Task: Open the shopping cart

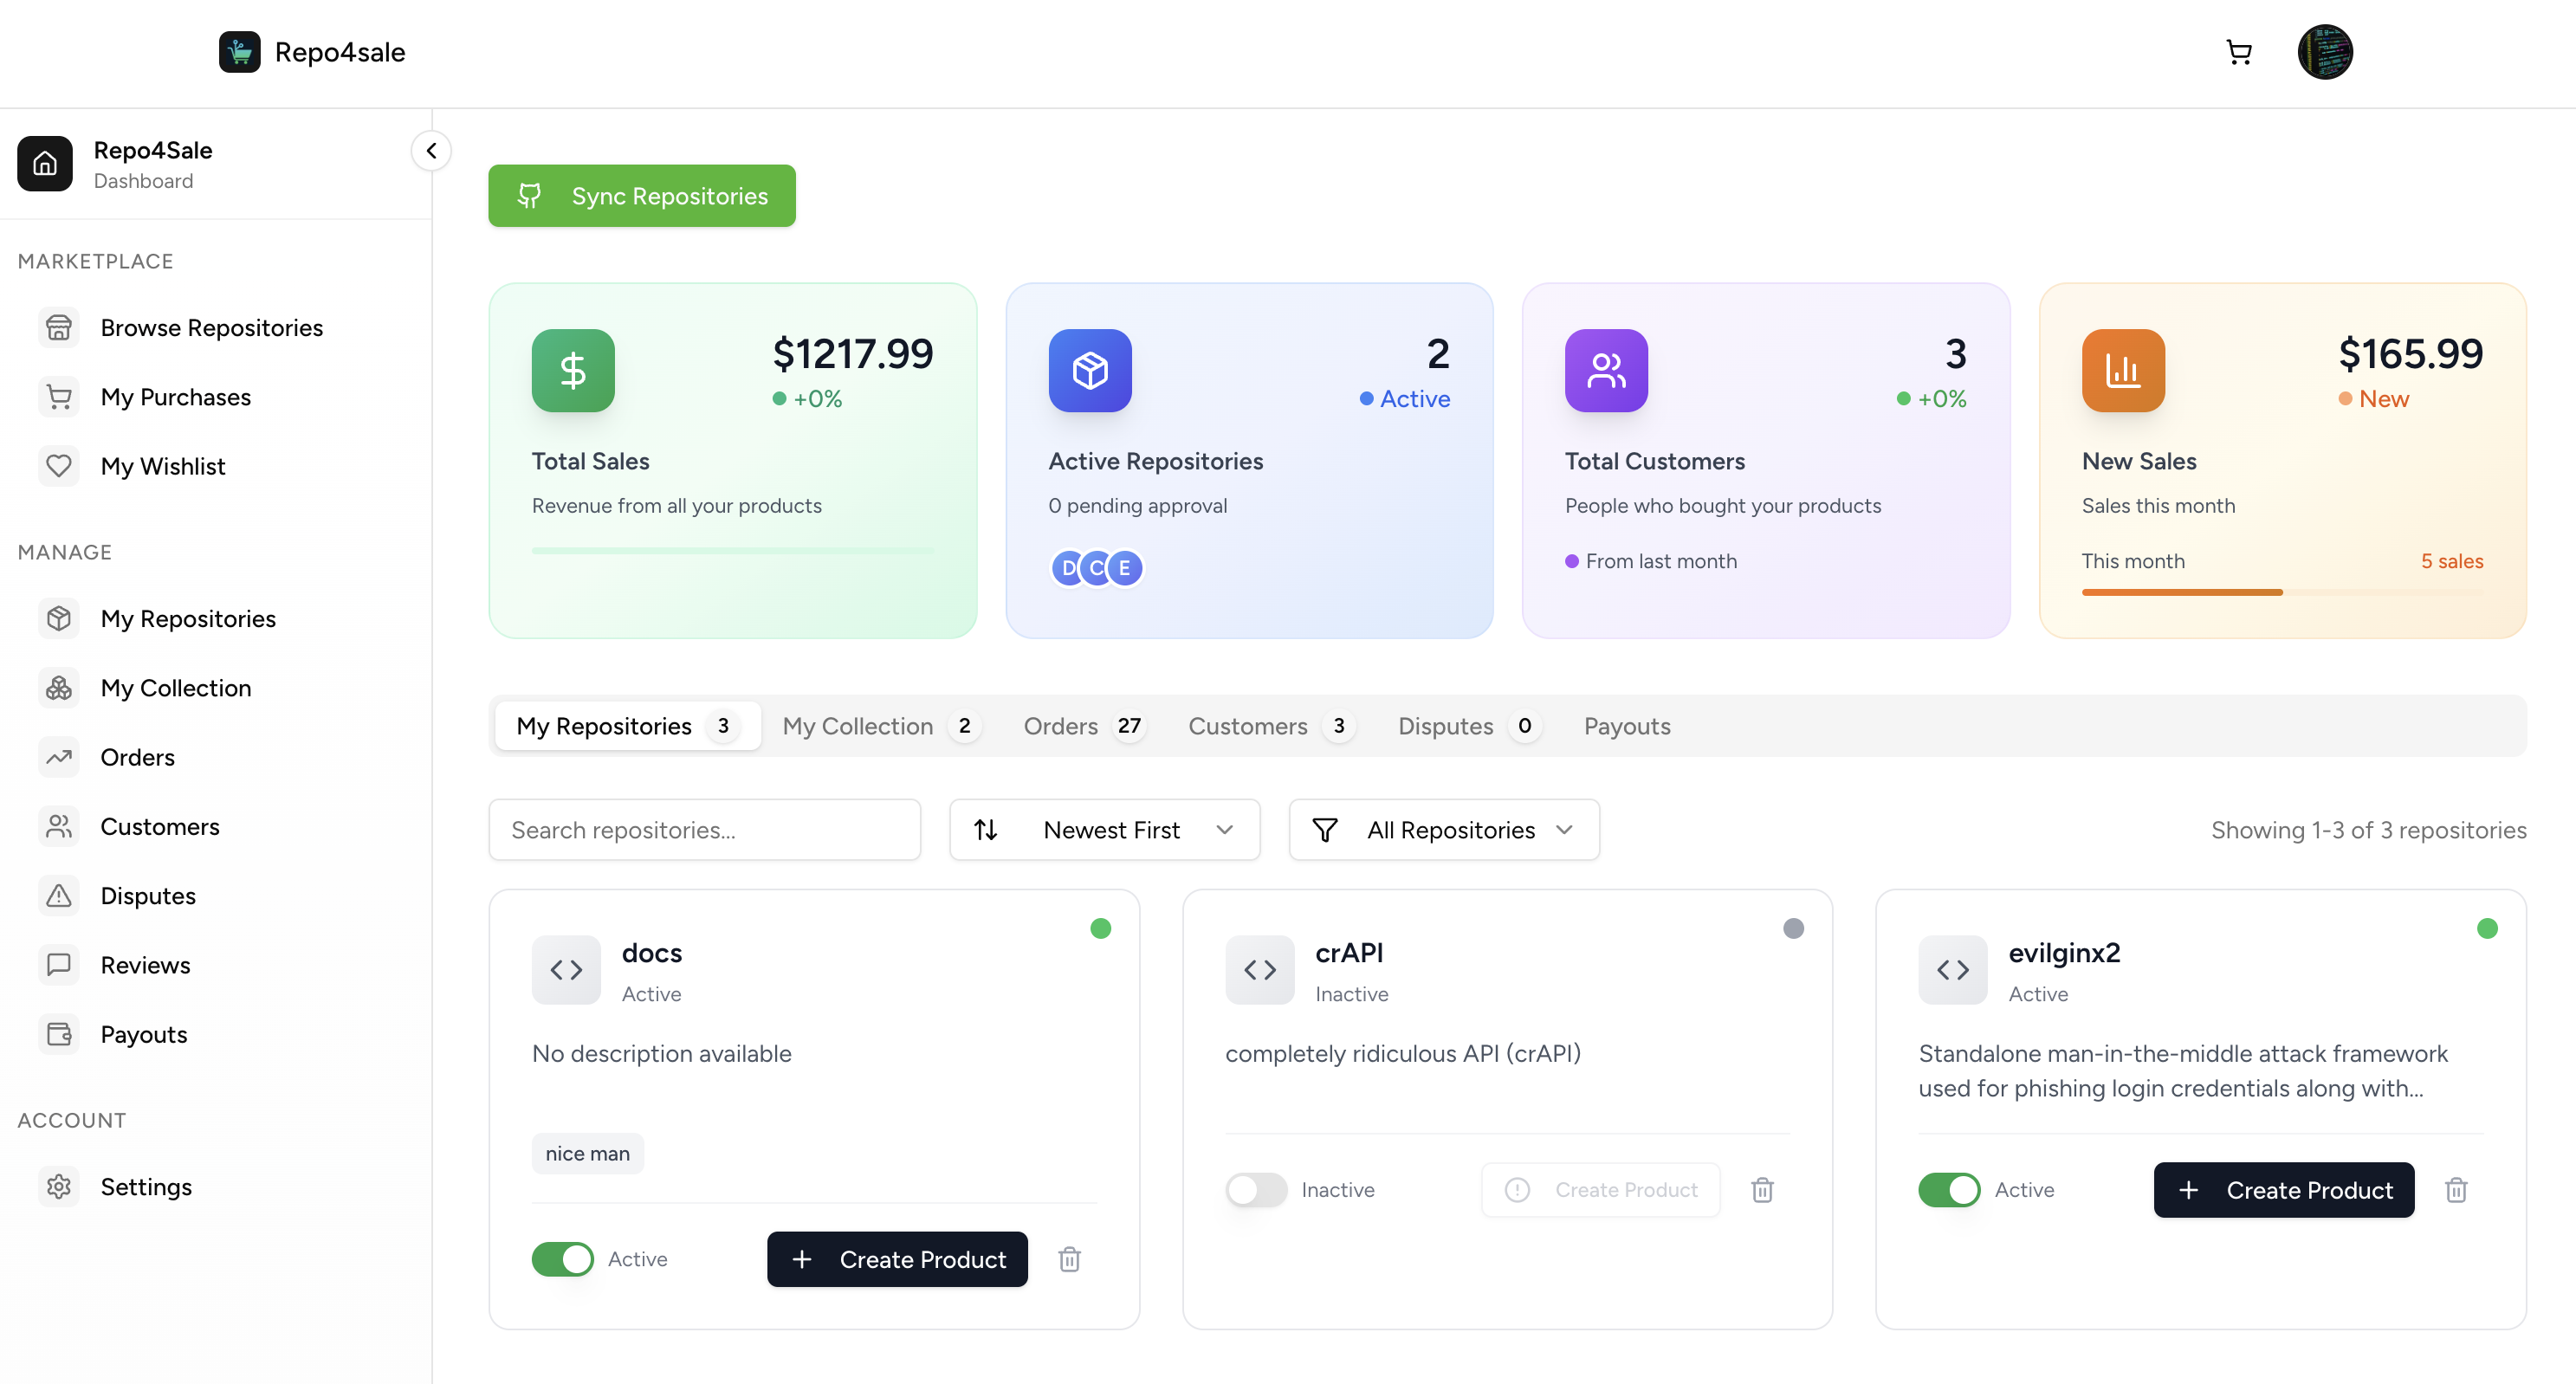Action: pyautogui.click(x=2238, y=52)
